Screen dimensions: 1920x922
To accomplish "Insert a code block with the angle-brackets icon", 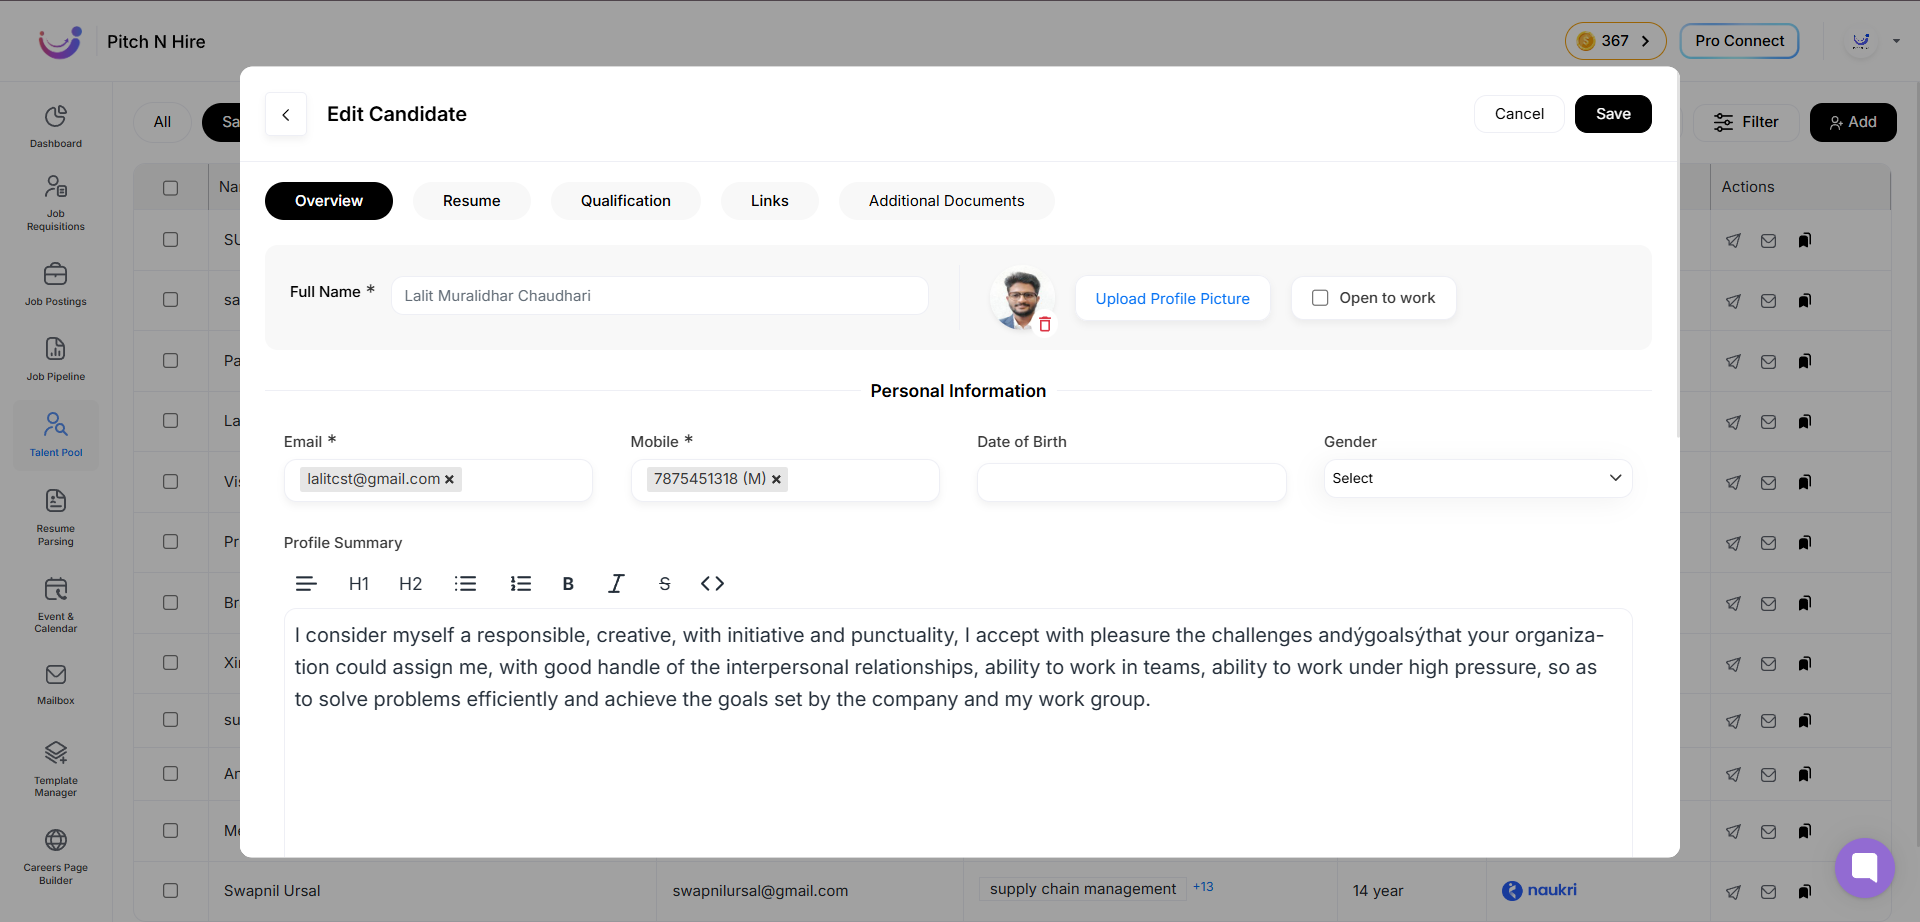I will [712, 584].
